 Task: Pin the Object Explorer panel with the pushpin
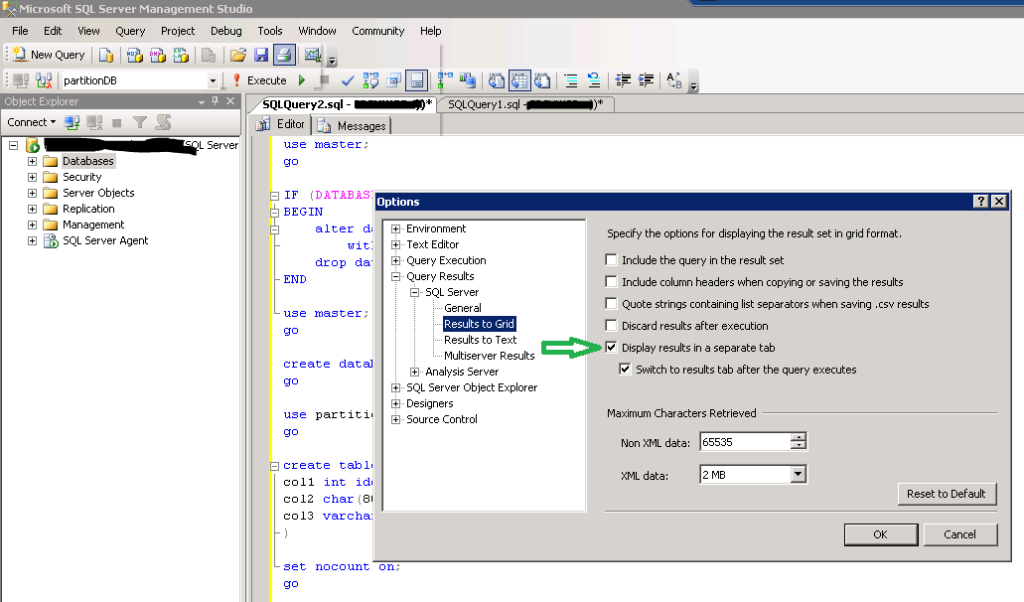point(215,101)
